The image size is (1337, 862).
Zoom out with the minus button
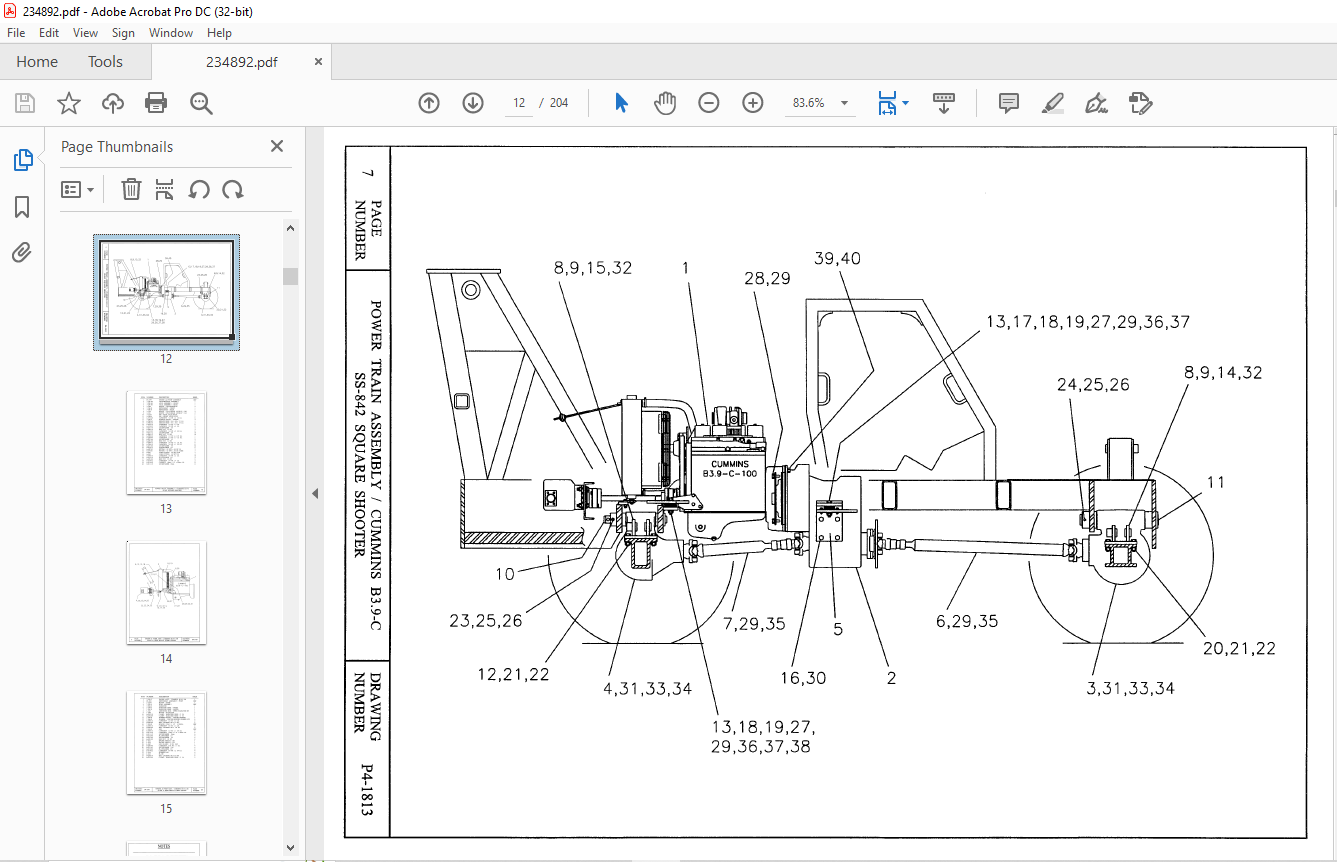click(x=709, y=103)
